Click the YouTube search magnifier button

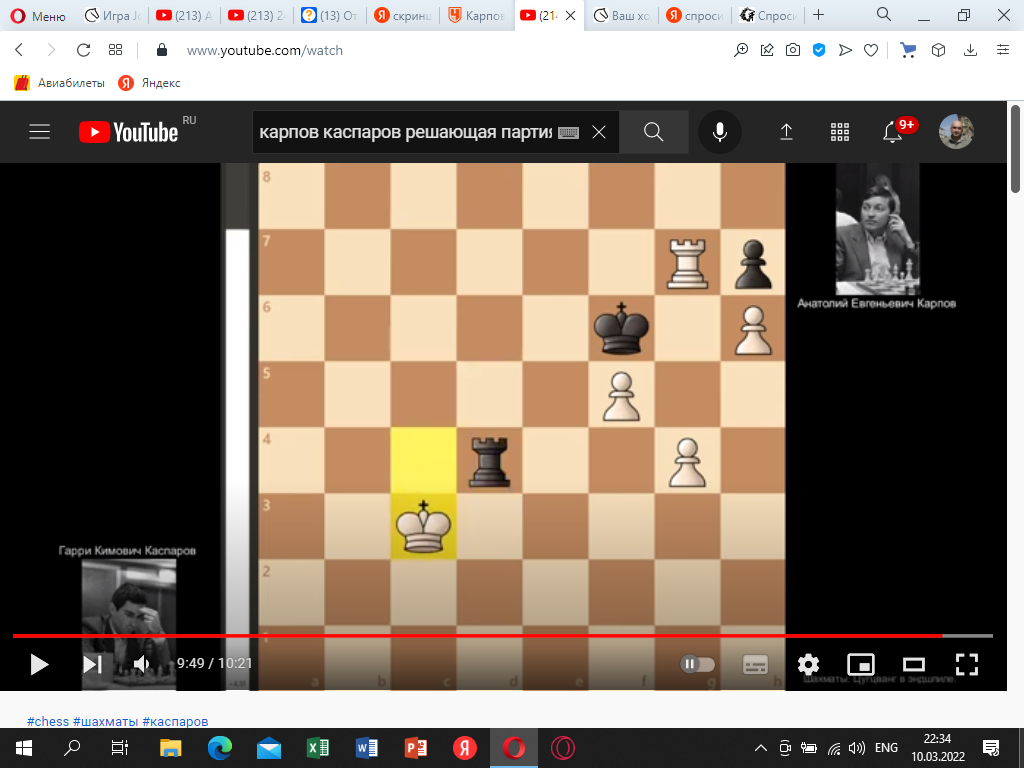click(654, 132)
